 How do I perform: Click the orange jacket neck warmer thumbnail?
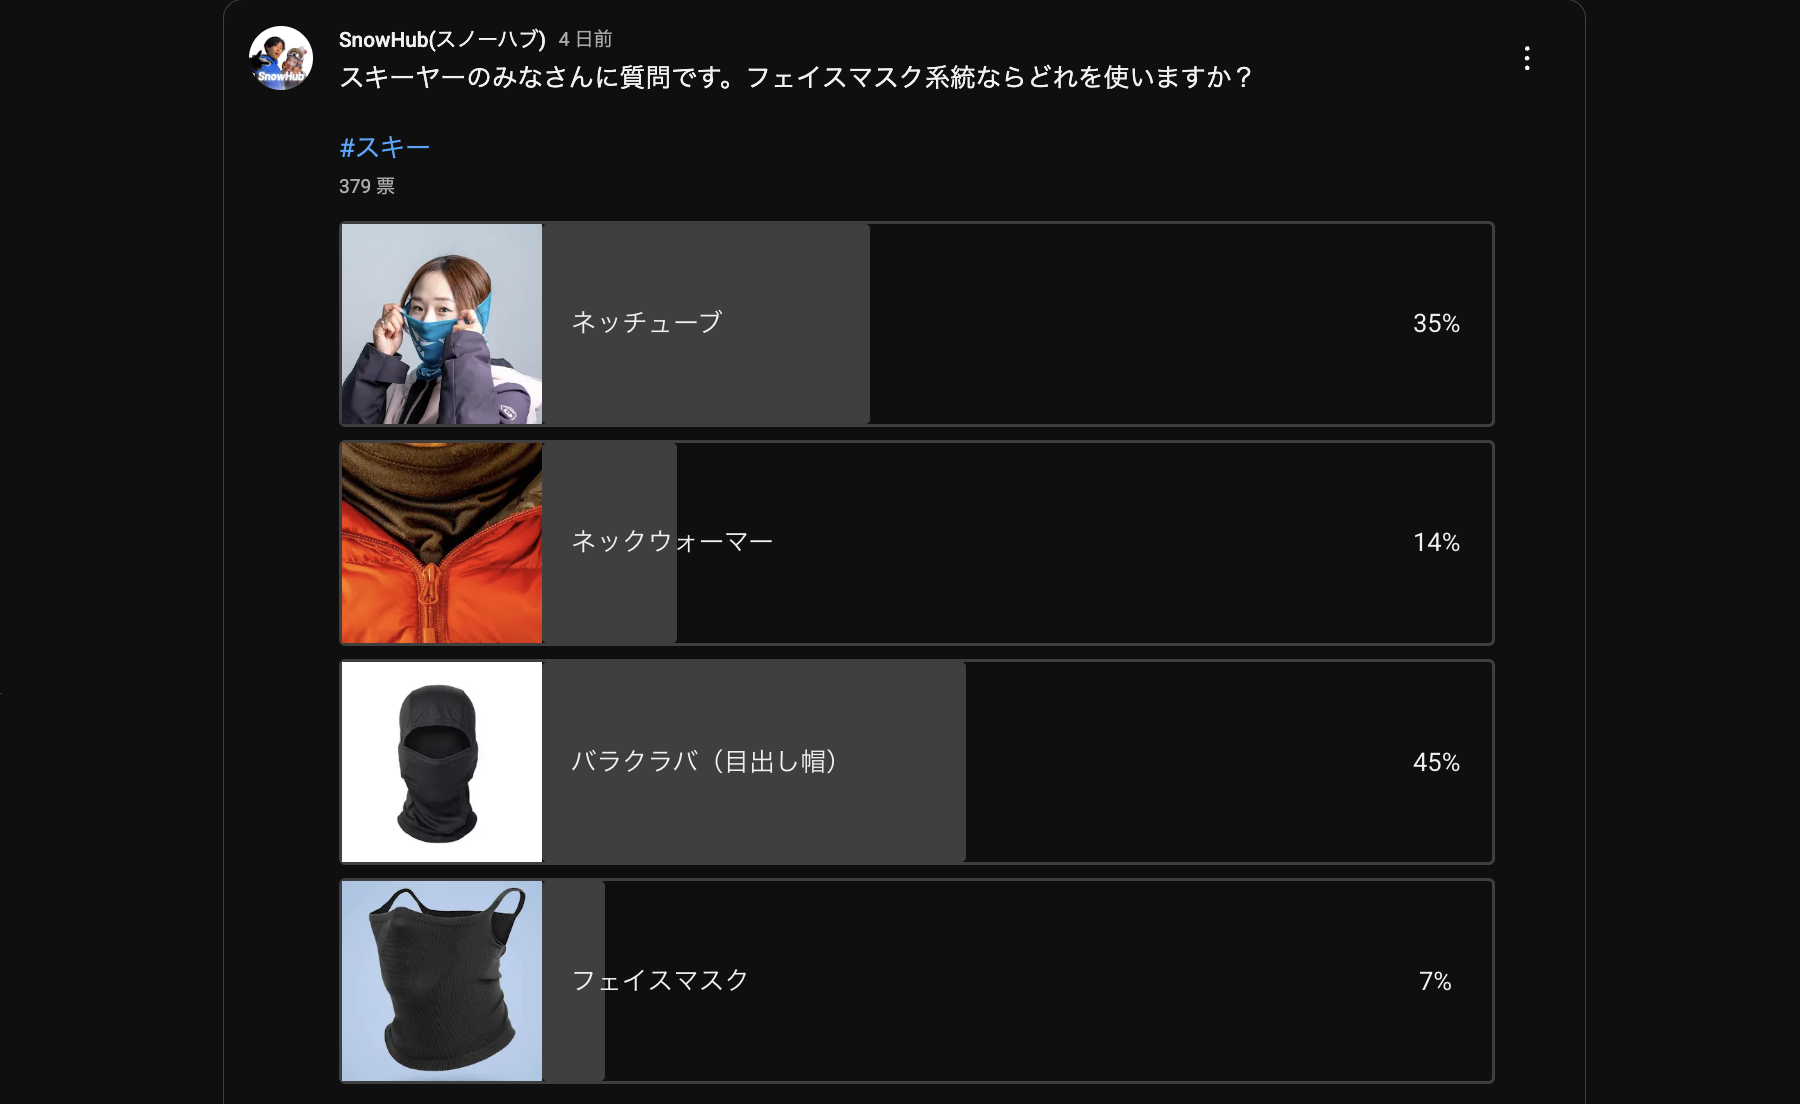point(442,543)
